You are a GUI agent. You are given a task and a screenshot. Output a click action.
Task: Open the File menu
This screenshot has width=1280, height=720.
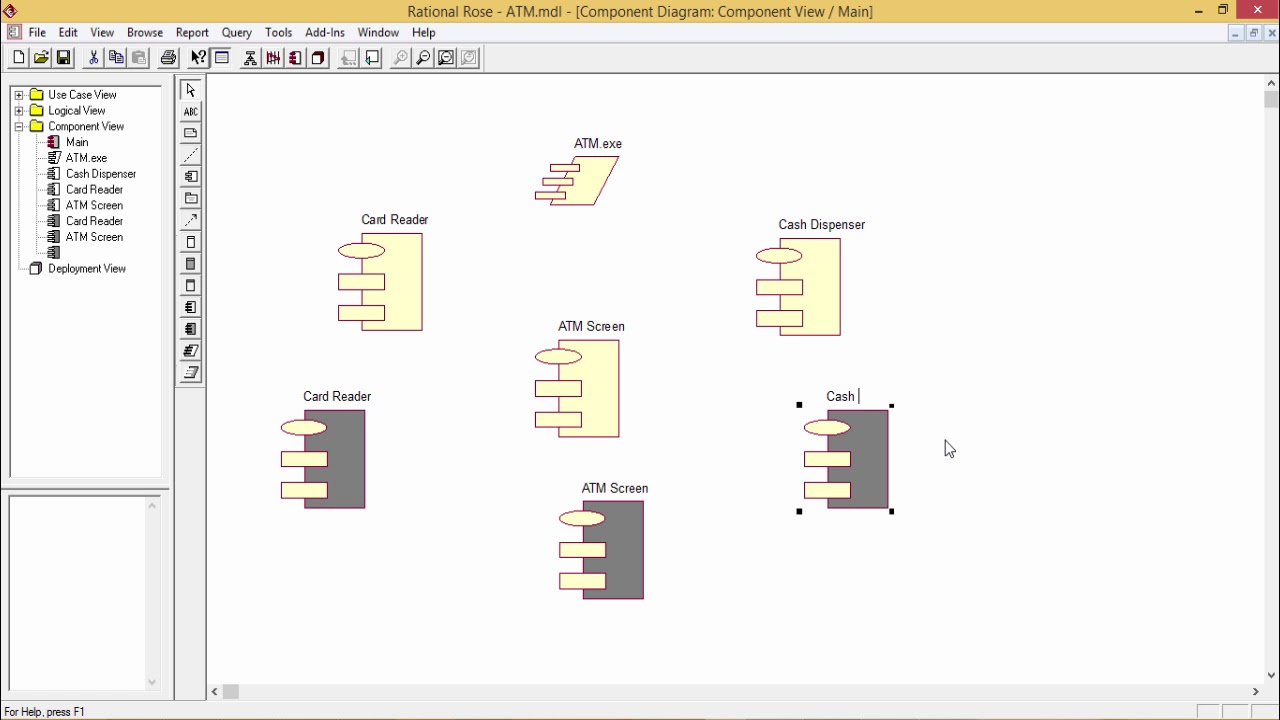coord(37,33)
